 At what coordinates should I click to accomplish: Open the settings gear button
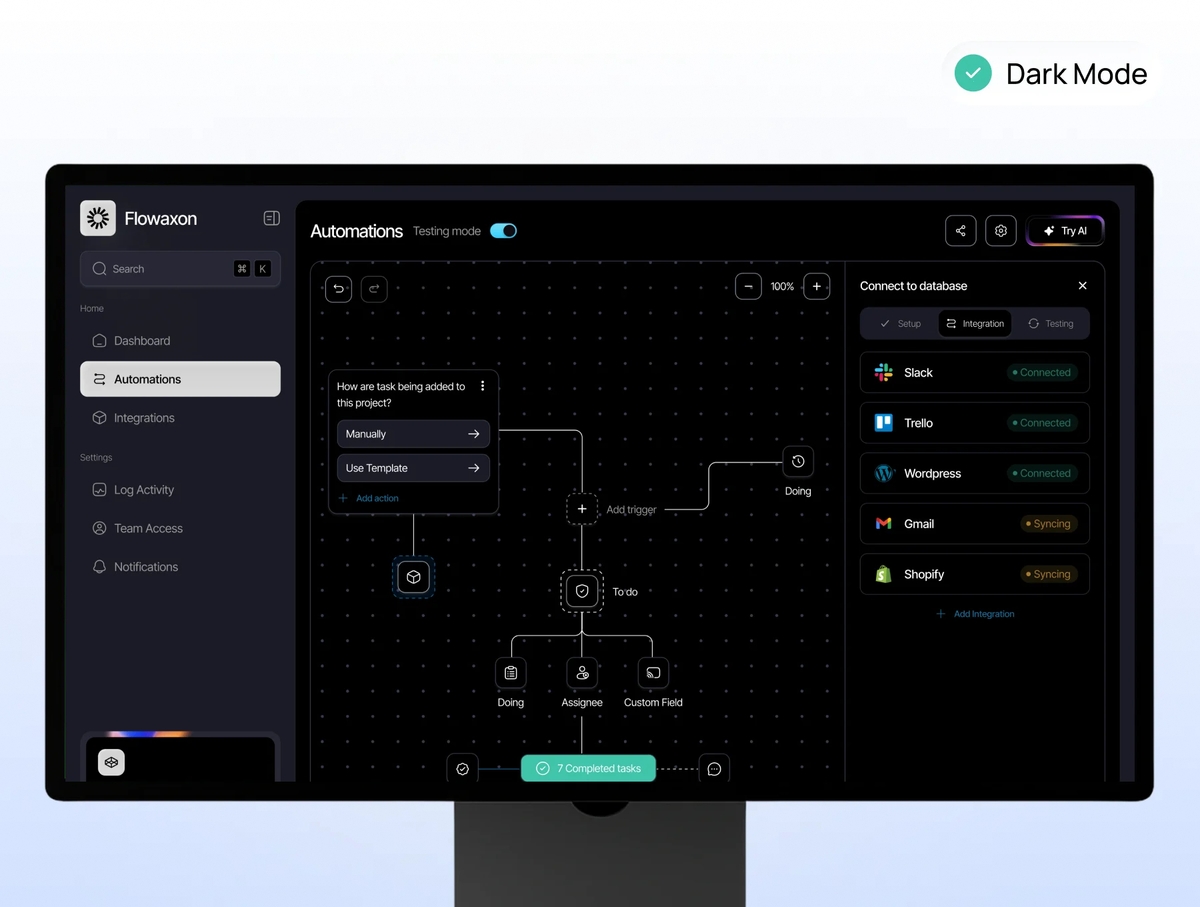tap(1001, 231)
